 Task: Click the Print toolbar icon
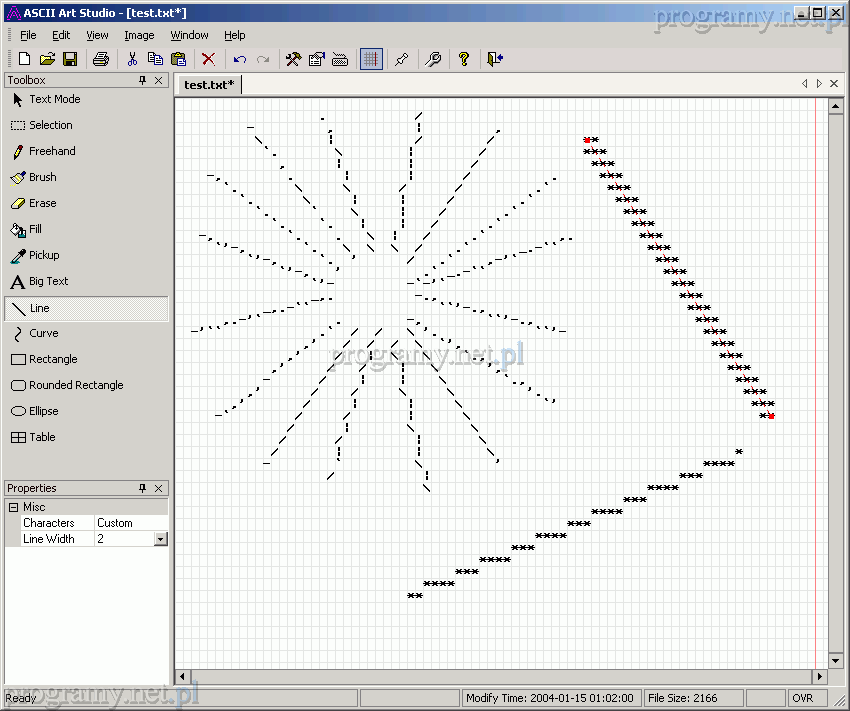coord(101,60)
